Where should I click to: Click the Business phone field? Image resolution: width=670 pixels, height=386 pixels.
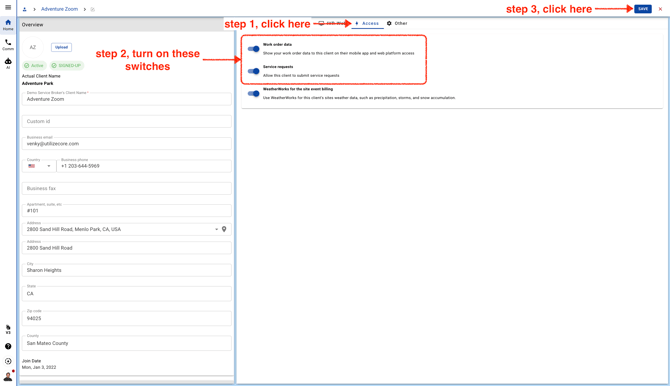tap(144, 166)
